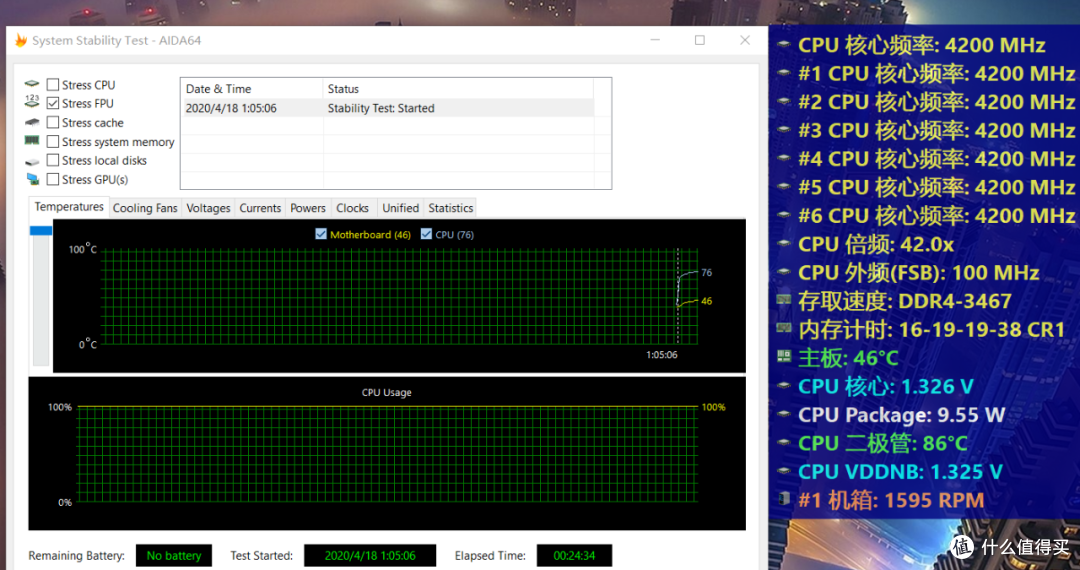Hide the Motherboard (46) temperature graph line
This screenshot has height=570, width=1080.
tap(320, 234)
